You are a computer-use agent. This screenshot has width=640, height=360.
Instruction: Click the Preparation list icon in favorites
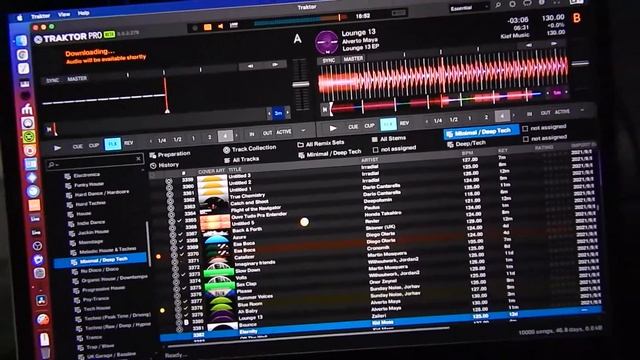pos(153,155)
